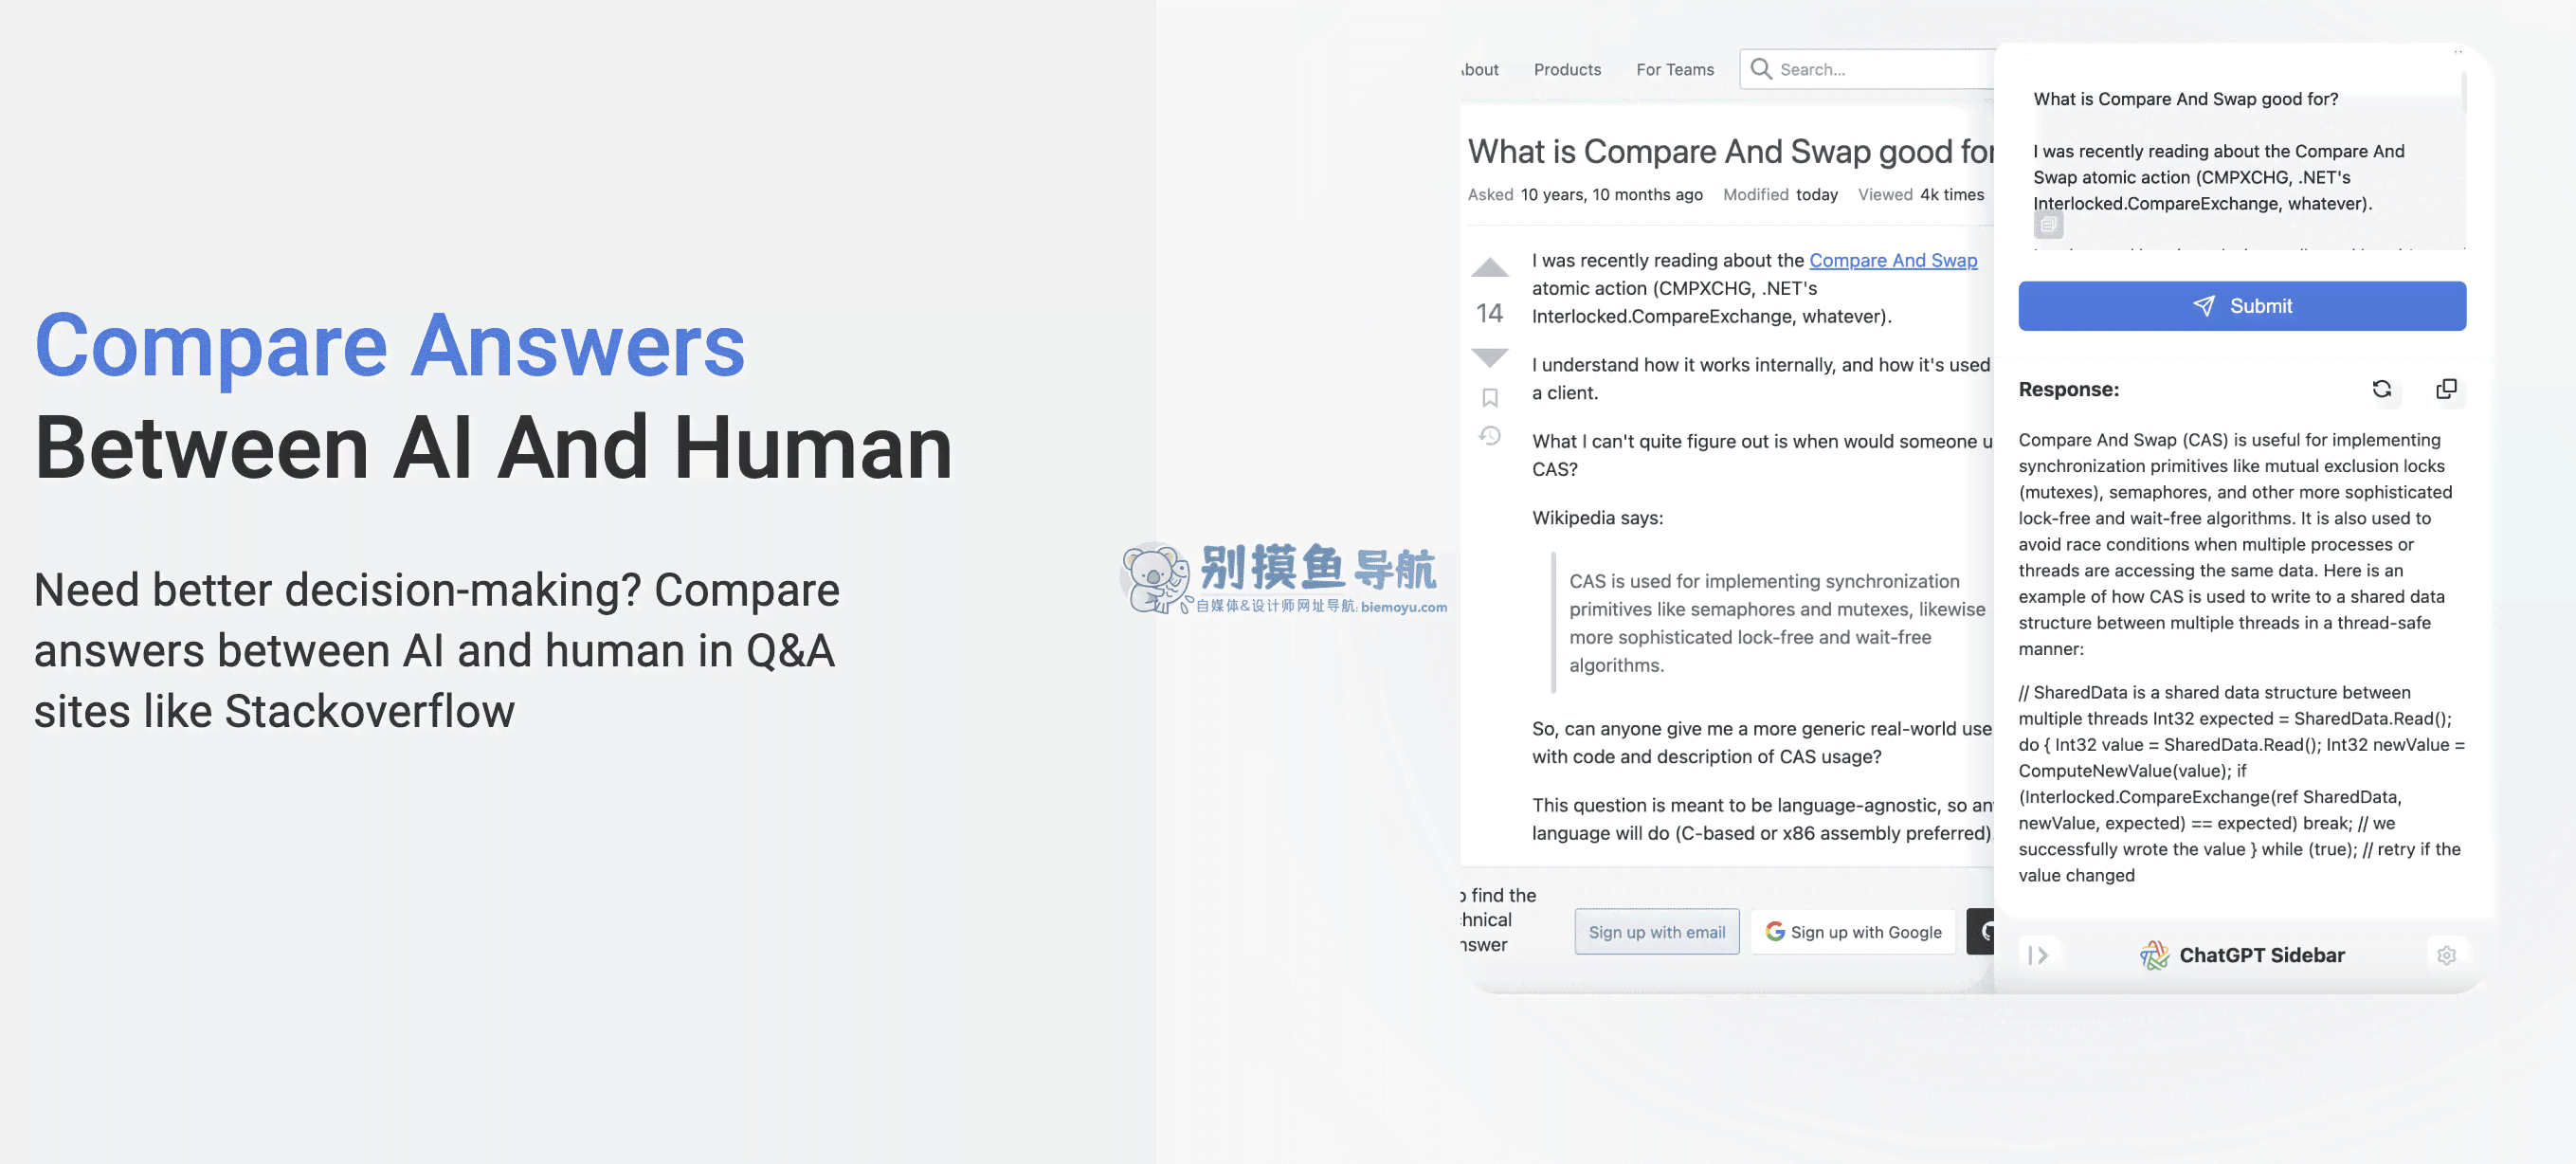Click the ChatGPT Sidebar settings gear icon
Viewport: 2576px width, 1164px height.
(x=2446, y=955)
